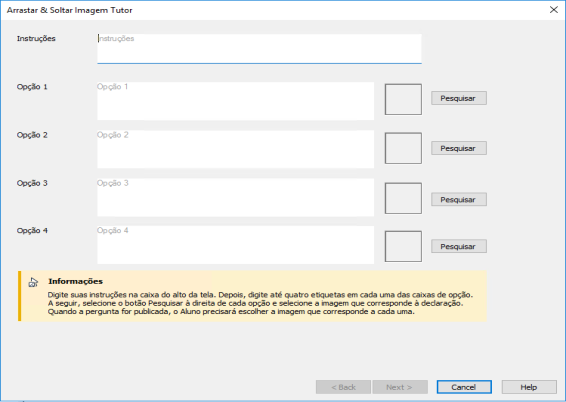Image resolution: width=566 pixels, height=402 pixels.
Task: Click the Informações heading text
Action: tap(75, 281)
